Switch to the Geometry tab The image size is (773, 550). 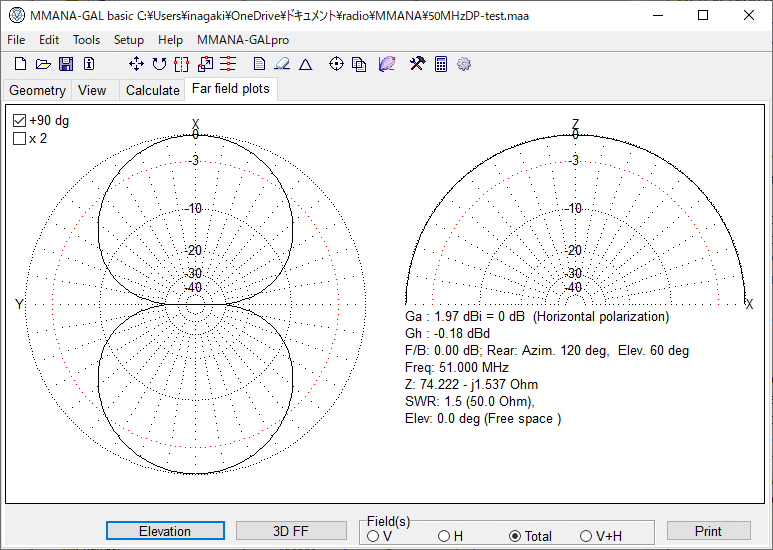pyautogui.click(x=37, y=90)
